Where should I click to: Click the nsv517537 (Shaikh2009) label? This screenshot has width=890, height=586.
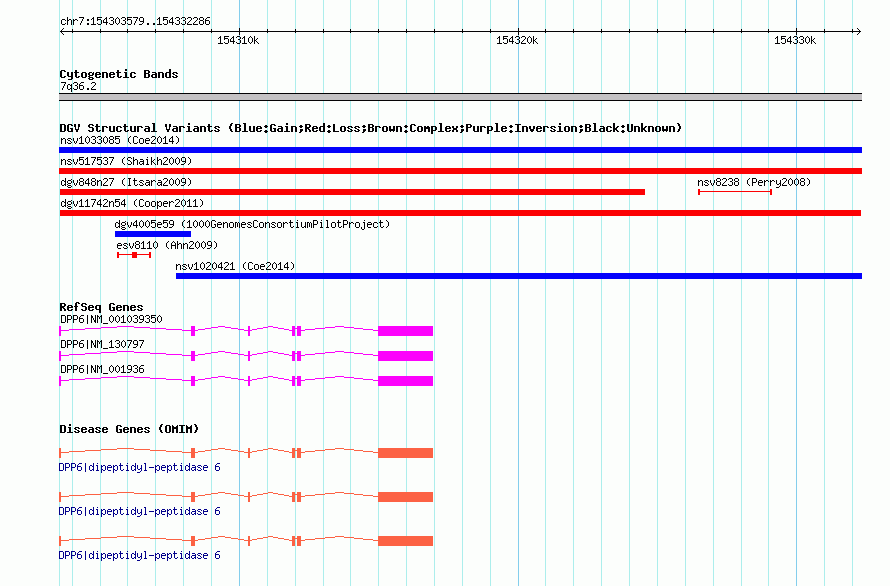click(x=126, y=161)
